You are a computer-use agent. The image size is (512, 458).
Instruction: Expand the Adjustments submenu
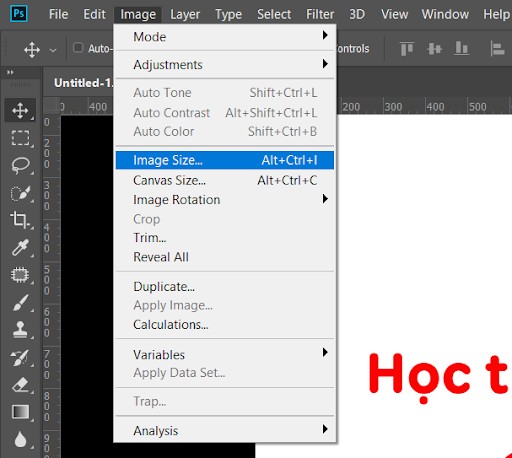coord(225,64)
